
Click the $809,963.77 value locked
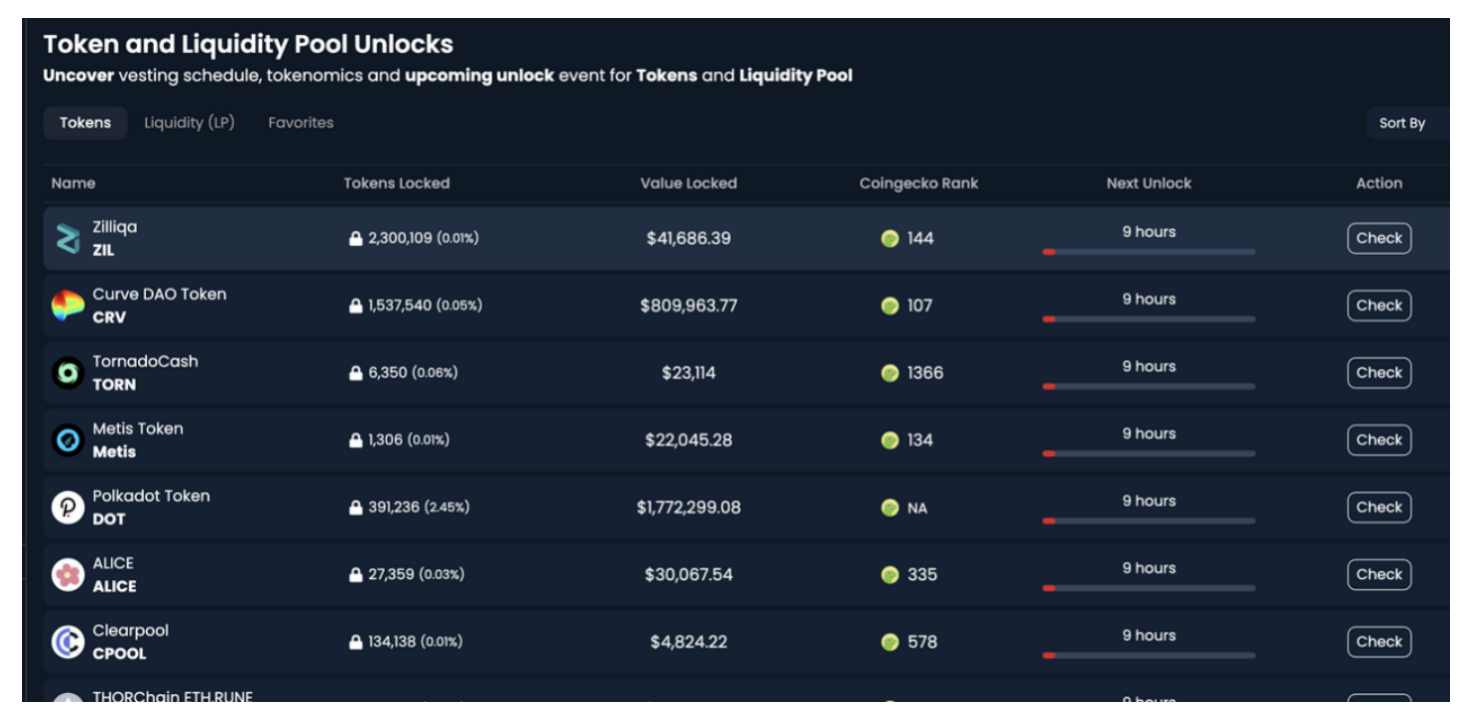689,306
